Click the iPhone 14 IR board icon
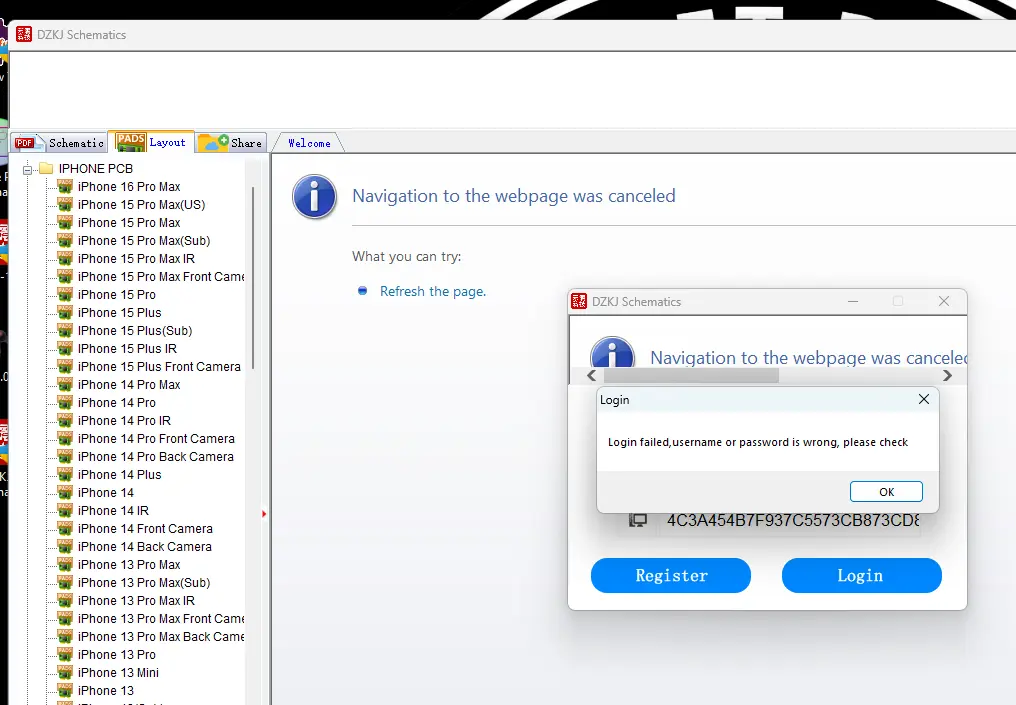Screen dimensions: 1016x705 [65, 511]
